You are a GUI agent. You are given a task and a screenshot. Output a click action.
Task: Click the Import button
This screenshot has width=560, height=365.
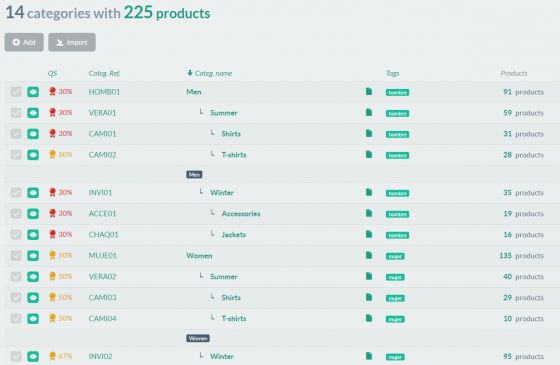72,42
